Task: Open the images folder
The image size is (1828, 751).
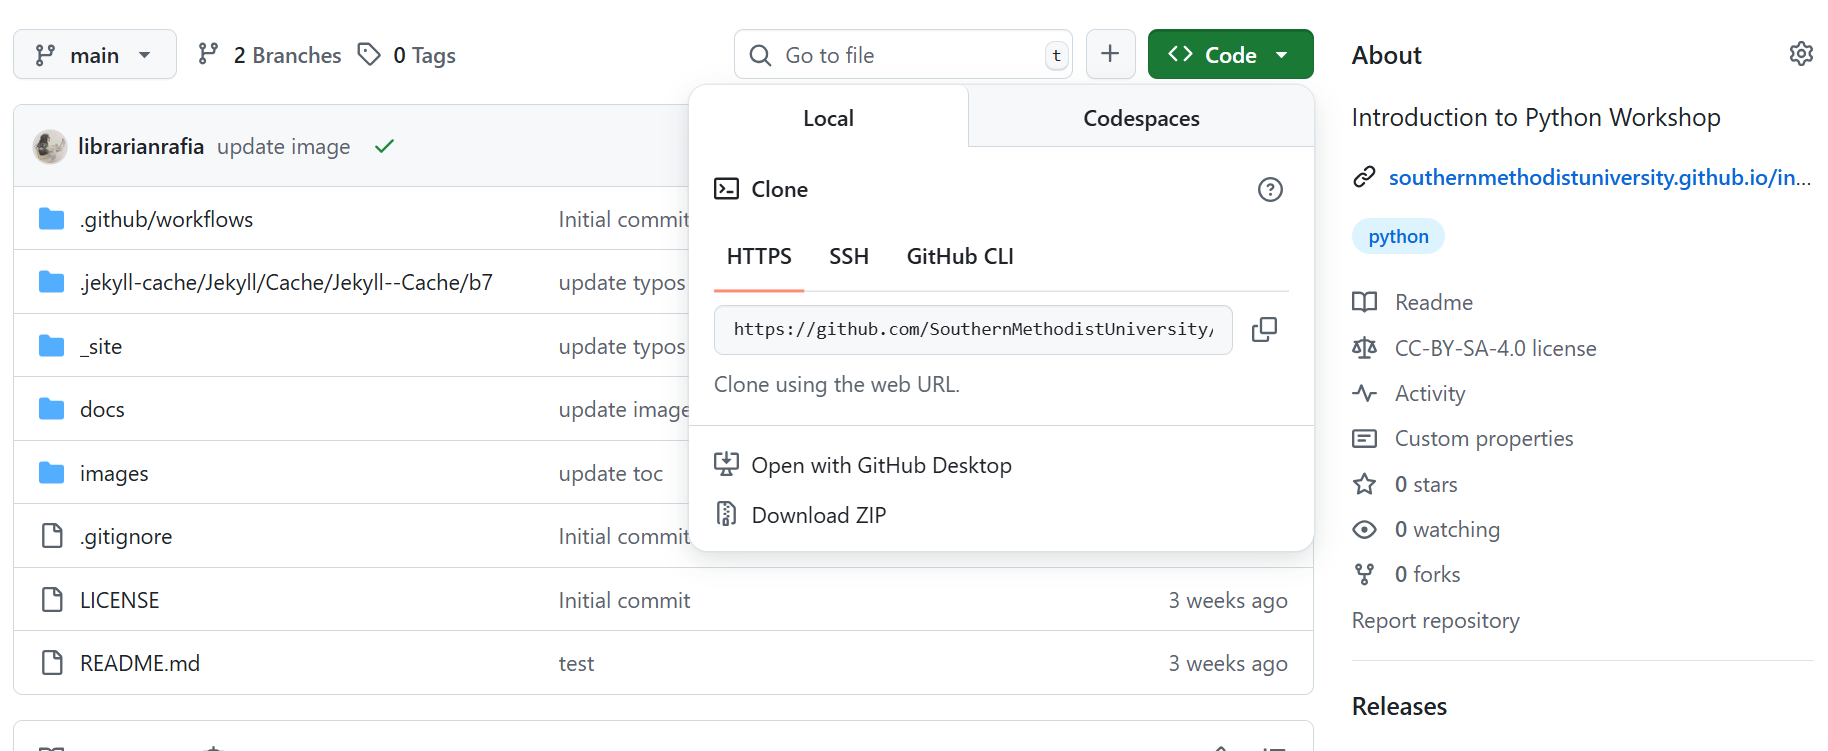Action: (x=114, y=473)
